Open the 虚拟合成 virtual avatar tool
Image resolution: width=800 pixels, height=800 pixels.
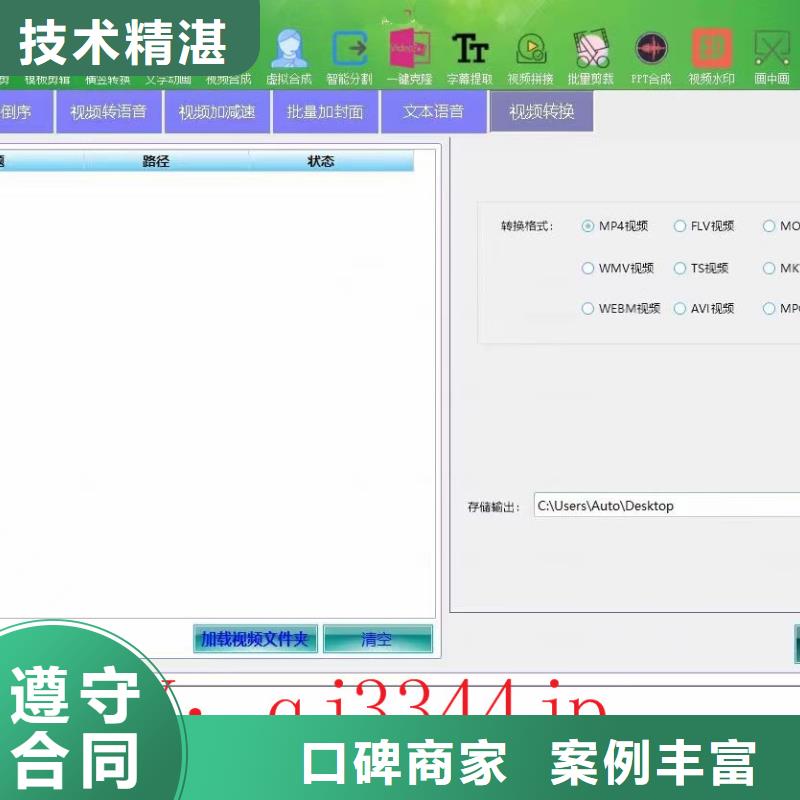pyautogui.click(x=289, y=57)
